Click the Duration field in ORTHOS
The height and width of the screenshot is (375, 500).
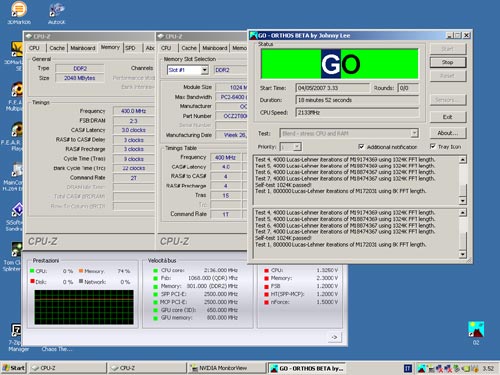(x=357, y=100)
